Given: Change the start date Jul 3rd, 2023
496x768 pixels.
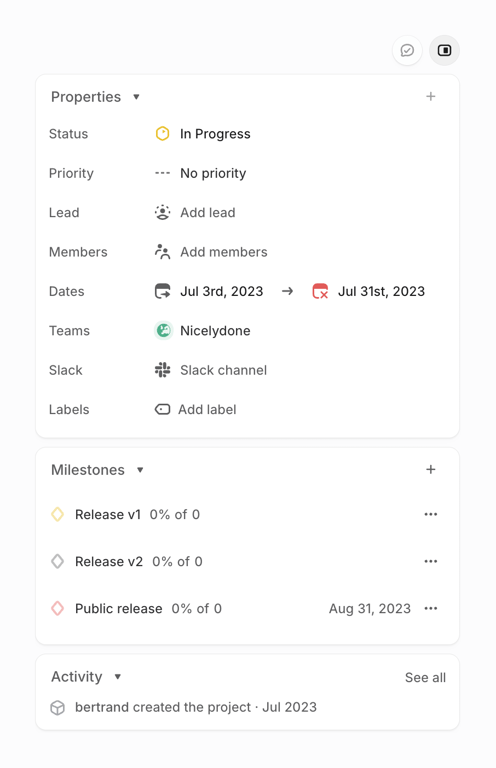Looking at the screenshot, I should (x=209, y=291).
